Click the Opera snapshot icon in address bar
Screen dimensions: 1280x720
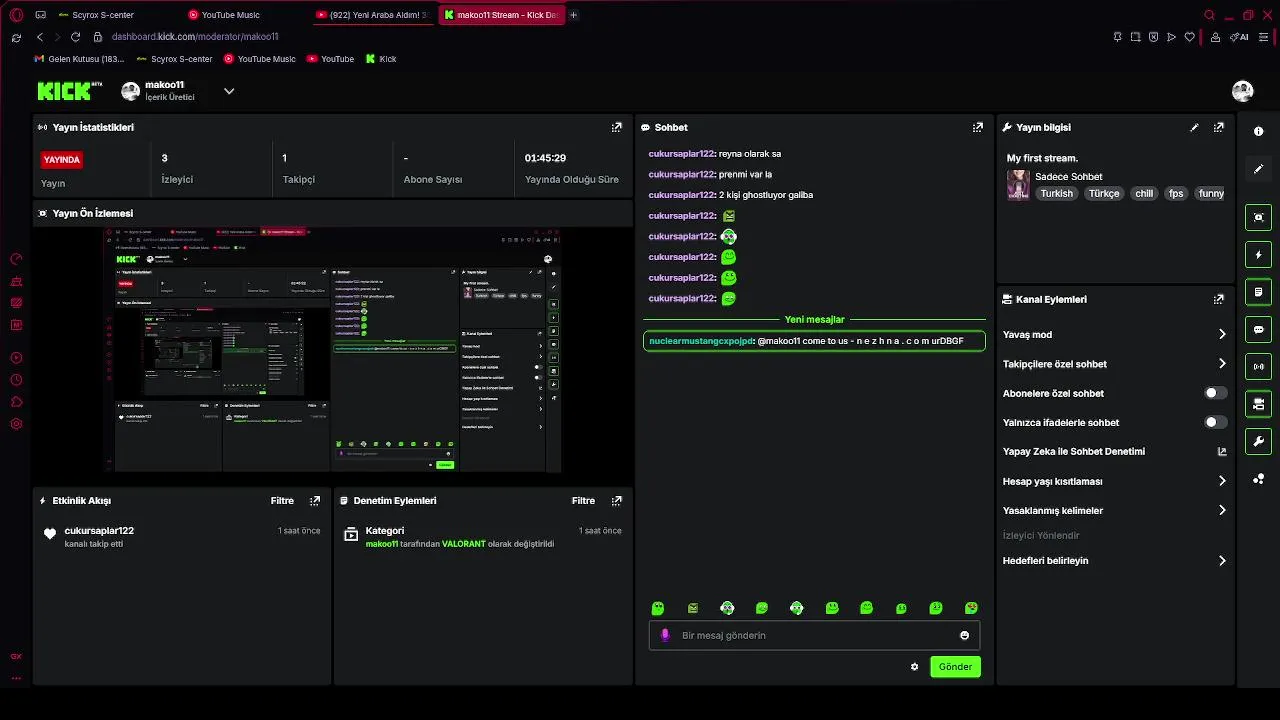pos(1136,37)
